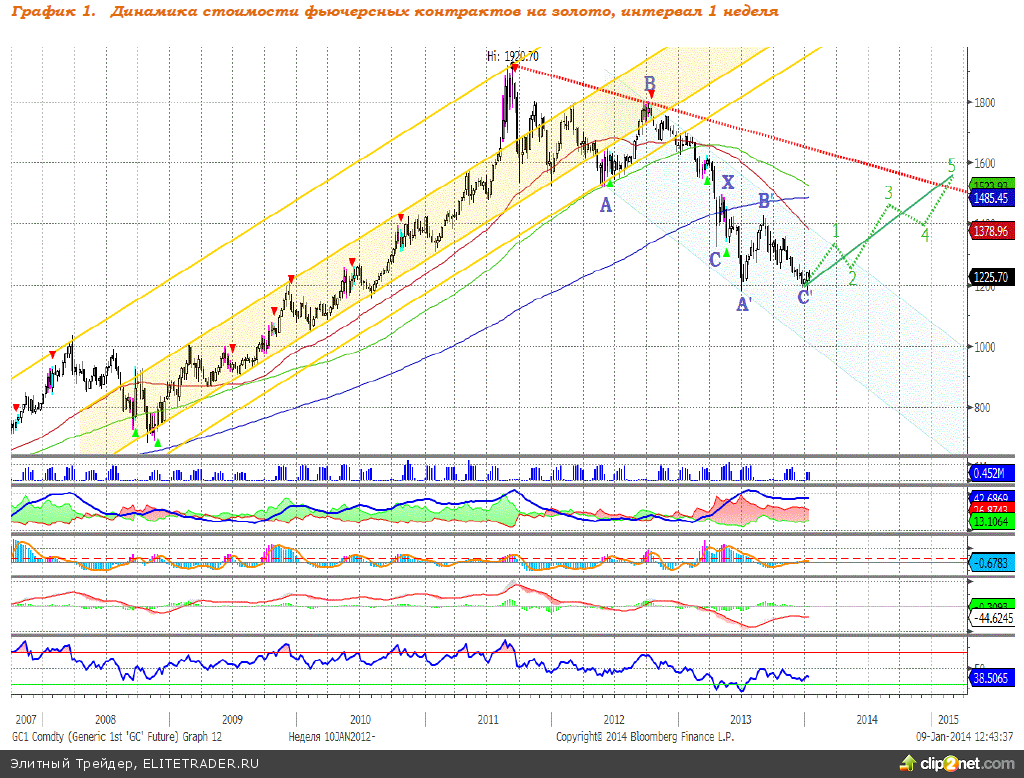The height and width of the screenshot is (778, 1024).
Task: Select the green wave label 5
Action: point(951,164)
